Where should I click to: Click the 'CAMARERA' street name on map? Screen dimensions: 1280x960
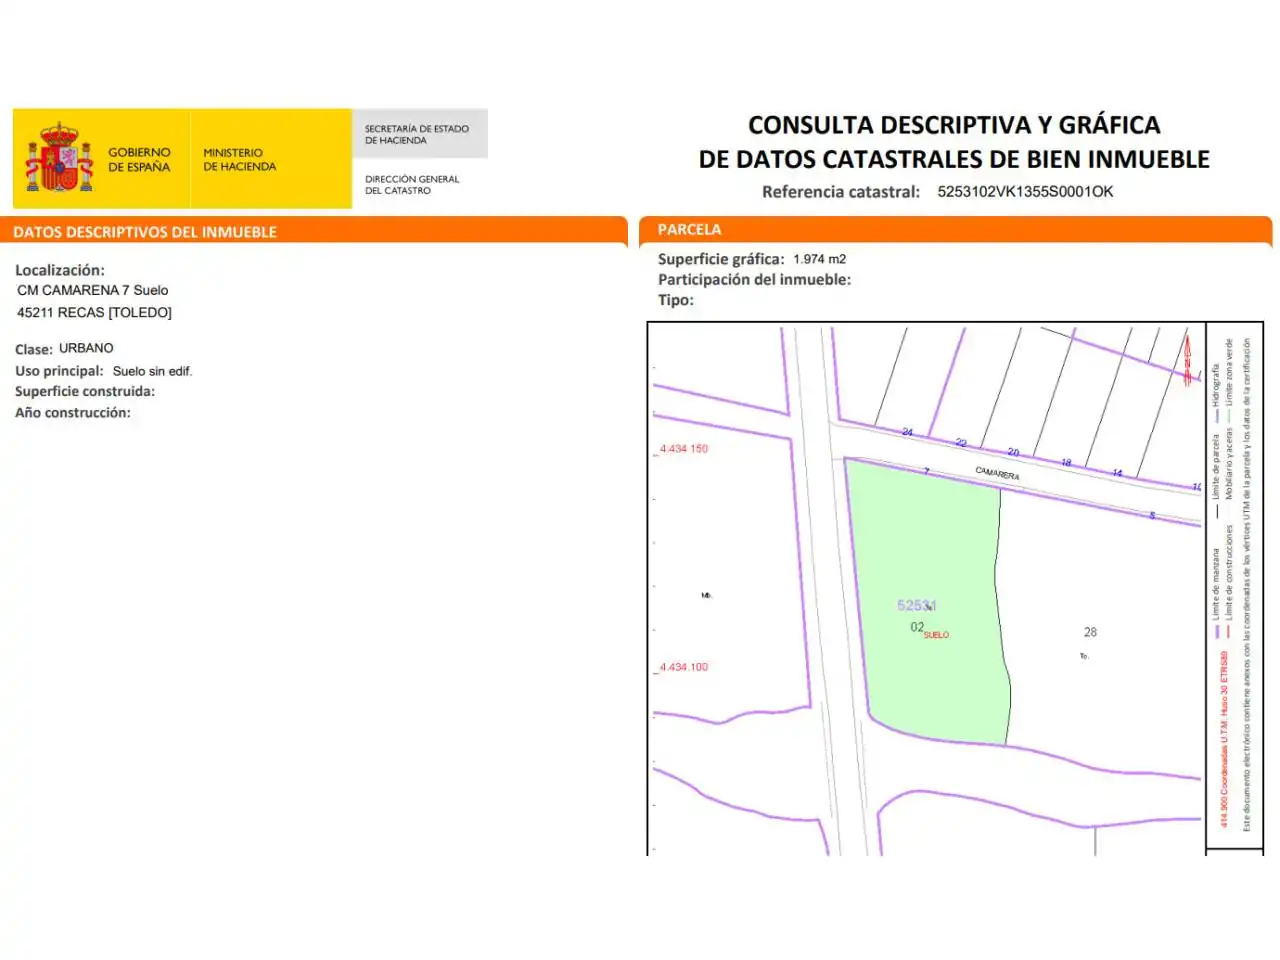pyautogui.click(x=997, y=473)
